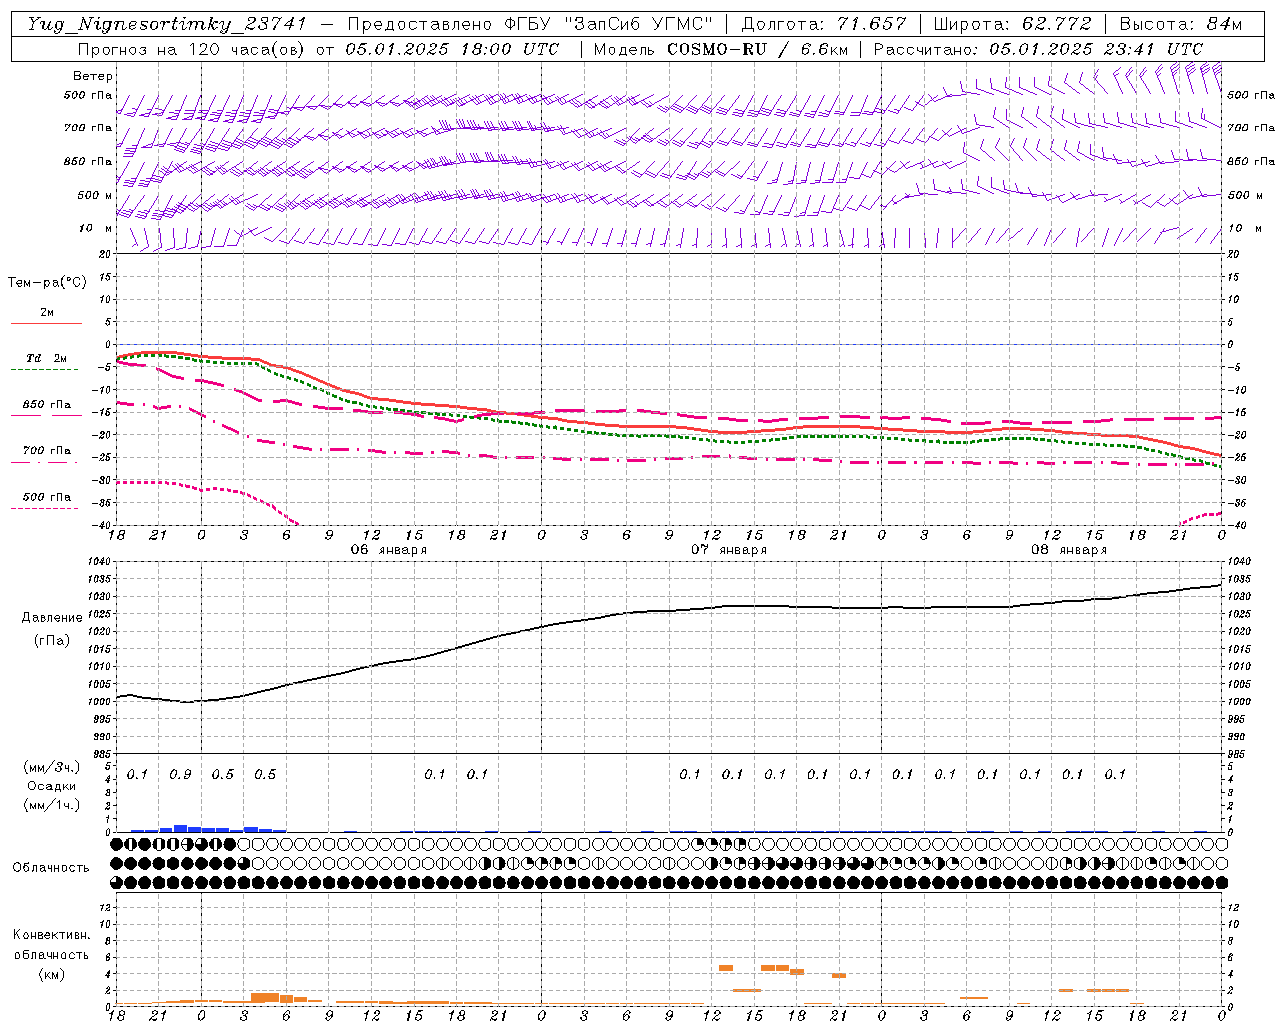Click the dashed line under the temperature legend's 500 гПа
Viewport: 1280px width, 1024px height.
pos(45,509)
